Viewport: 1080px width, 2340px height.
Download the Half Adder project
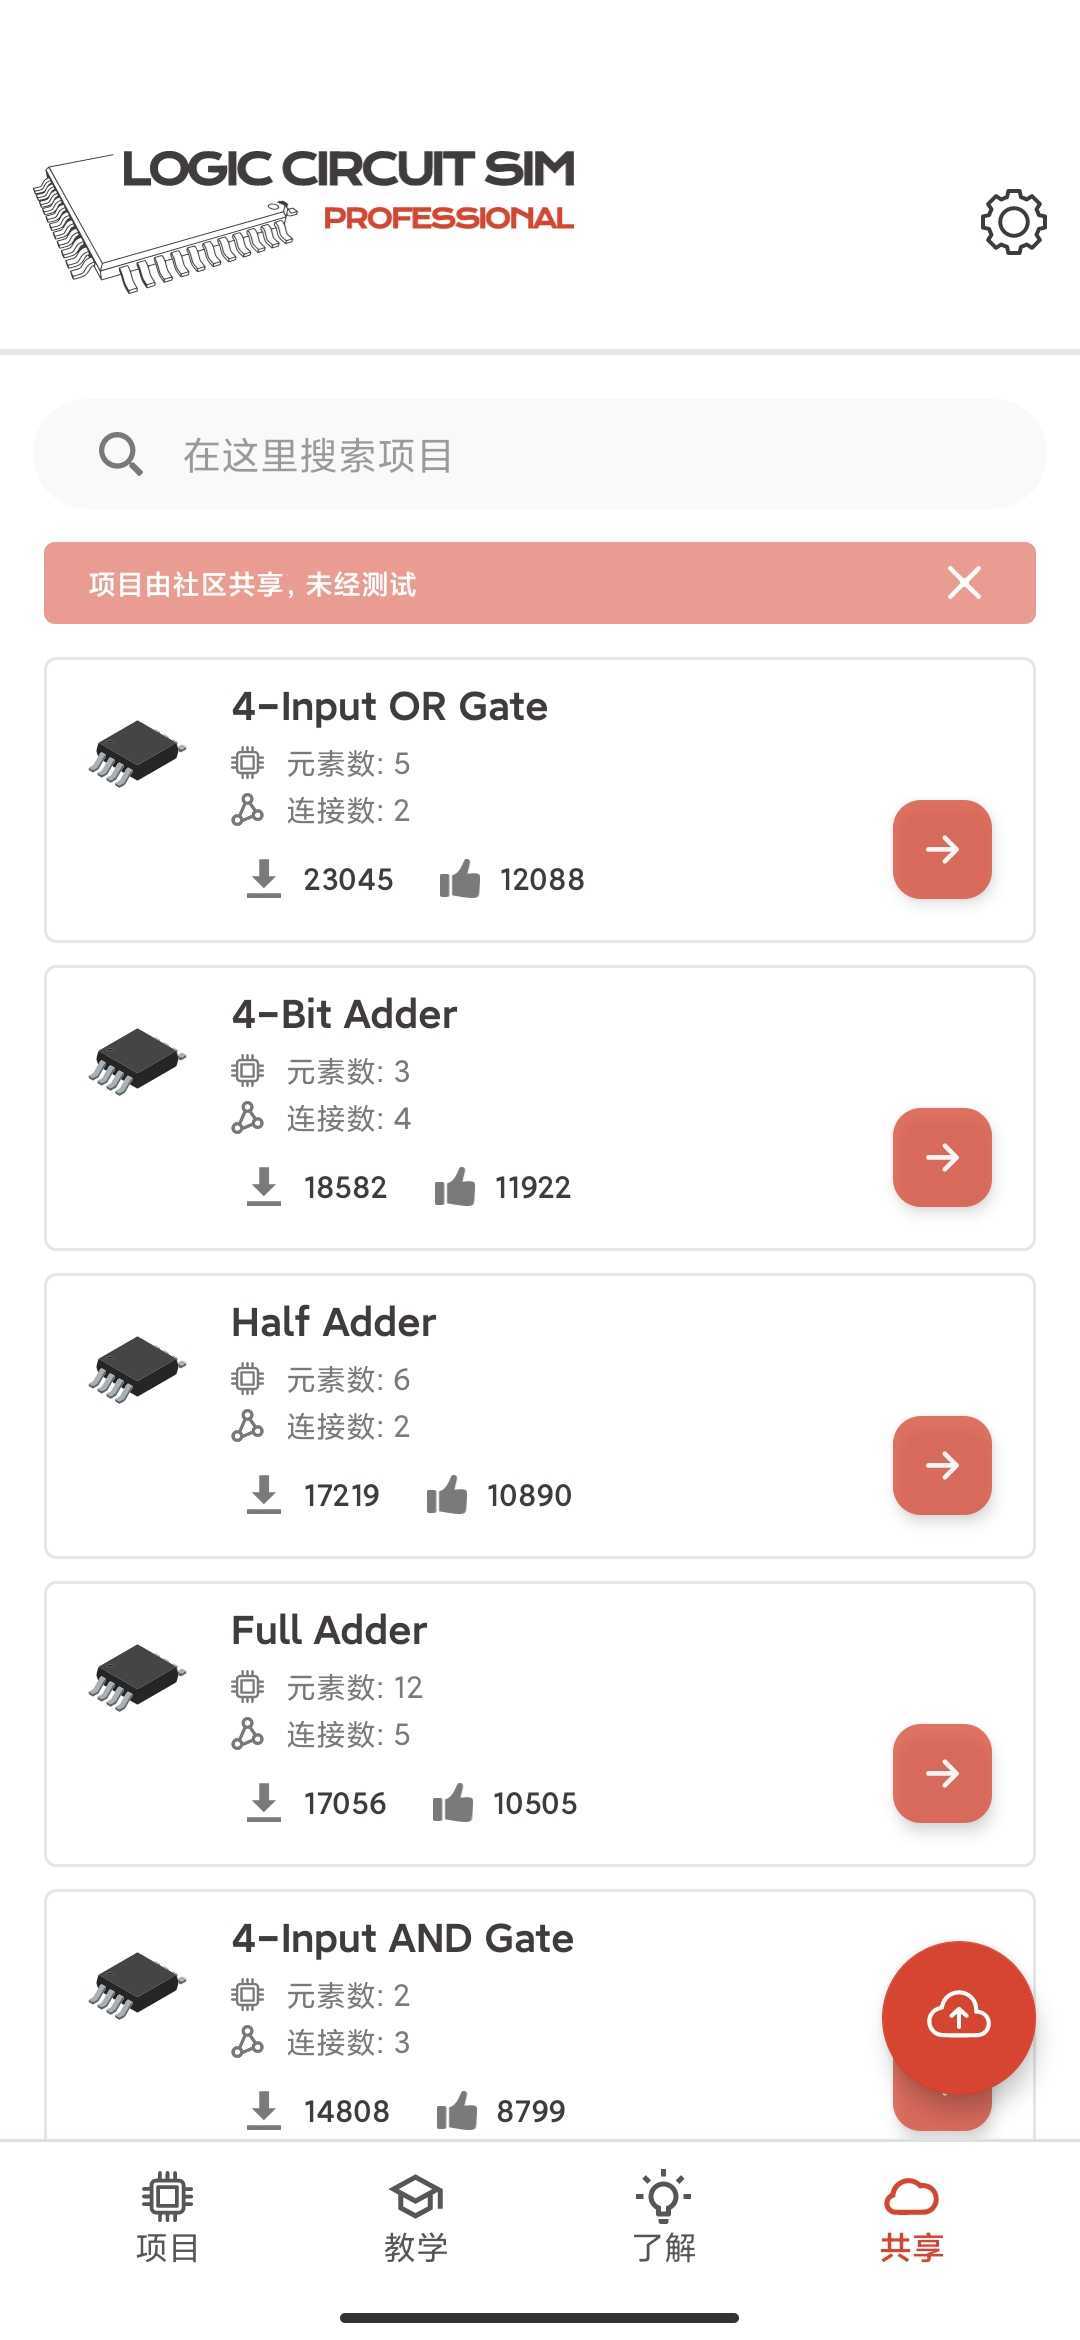pos(264,1495)
